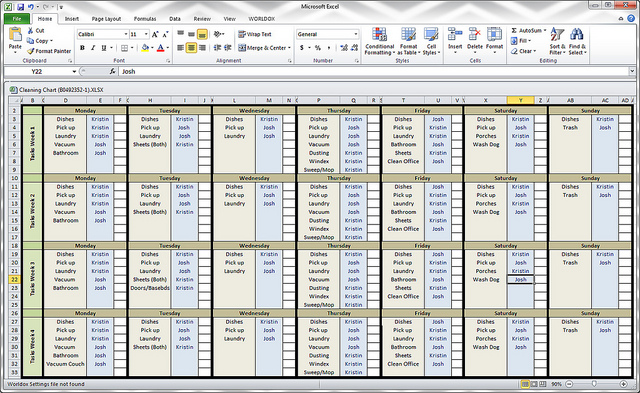Screen dimensions: 640x393
Task: Adjust the zoom slider handle
Action: coord(594,384)
